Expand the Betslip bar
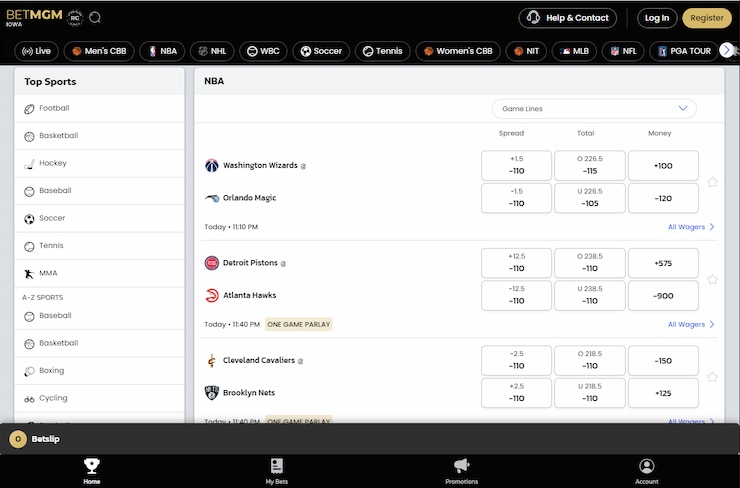The image size is (740, 488). 370,439
